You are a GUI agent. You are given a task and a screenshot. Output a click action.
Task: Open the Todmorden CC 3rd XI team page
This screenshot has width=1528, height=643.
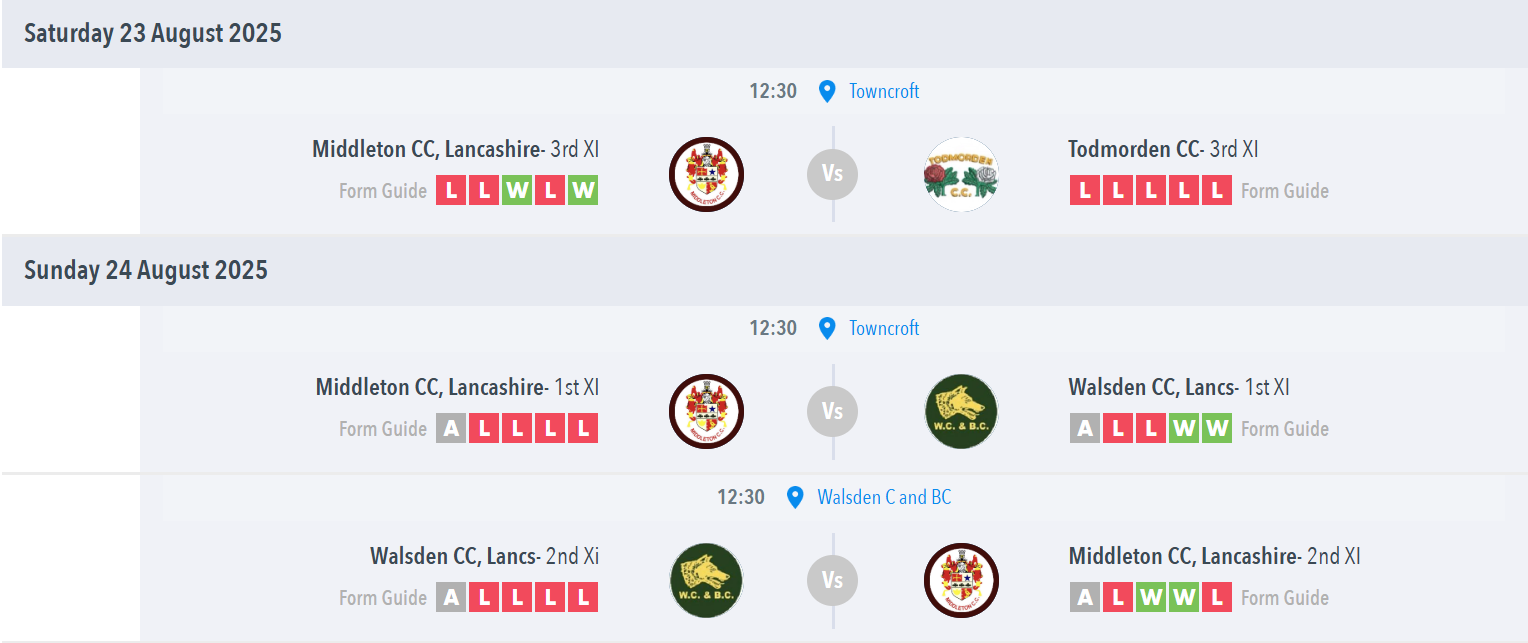tap(1163, 149)
